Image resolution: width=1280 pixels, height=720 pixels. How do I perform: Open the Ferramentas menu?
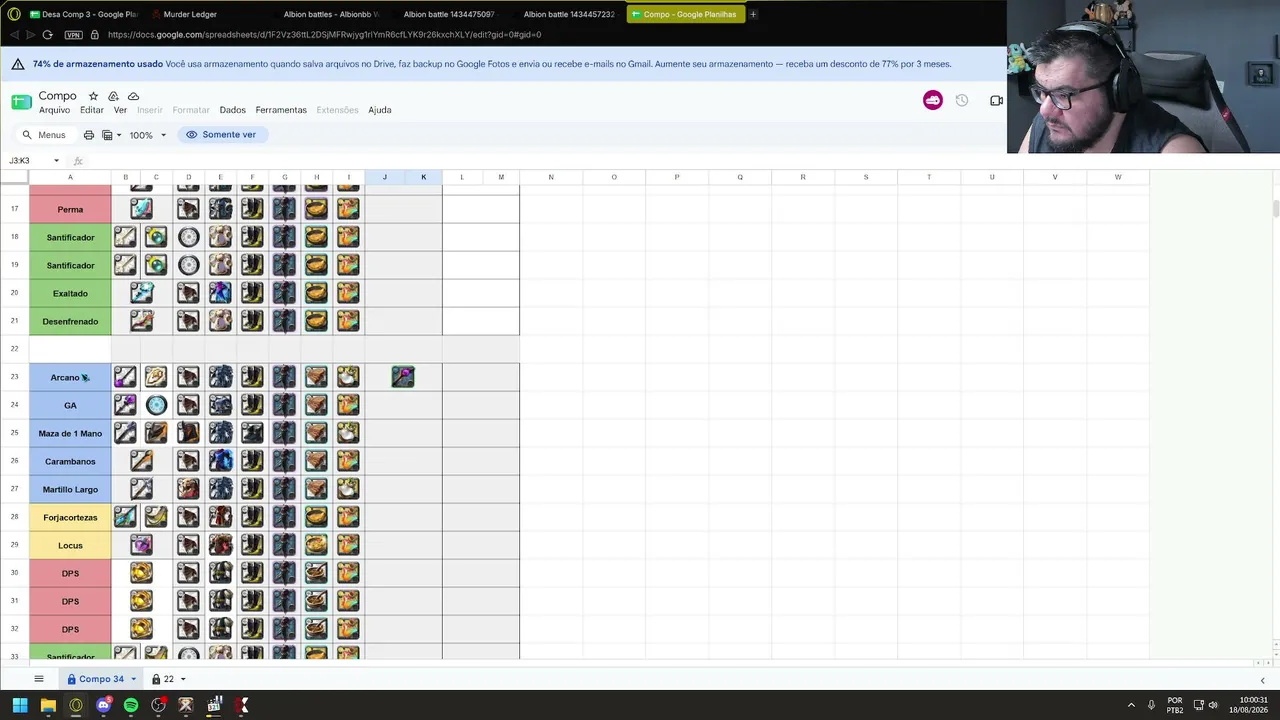(281, 110)
